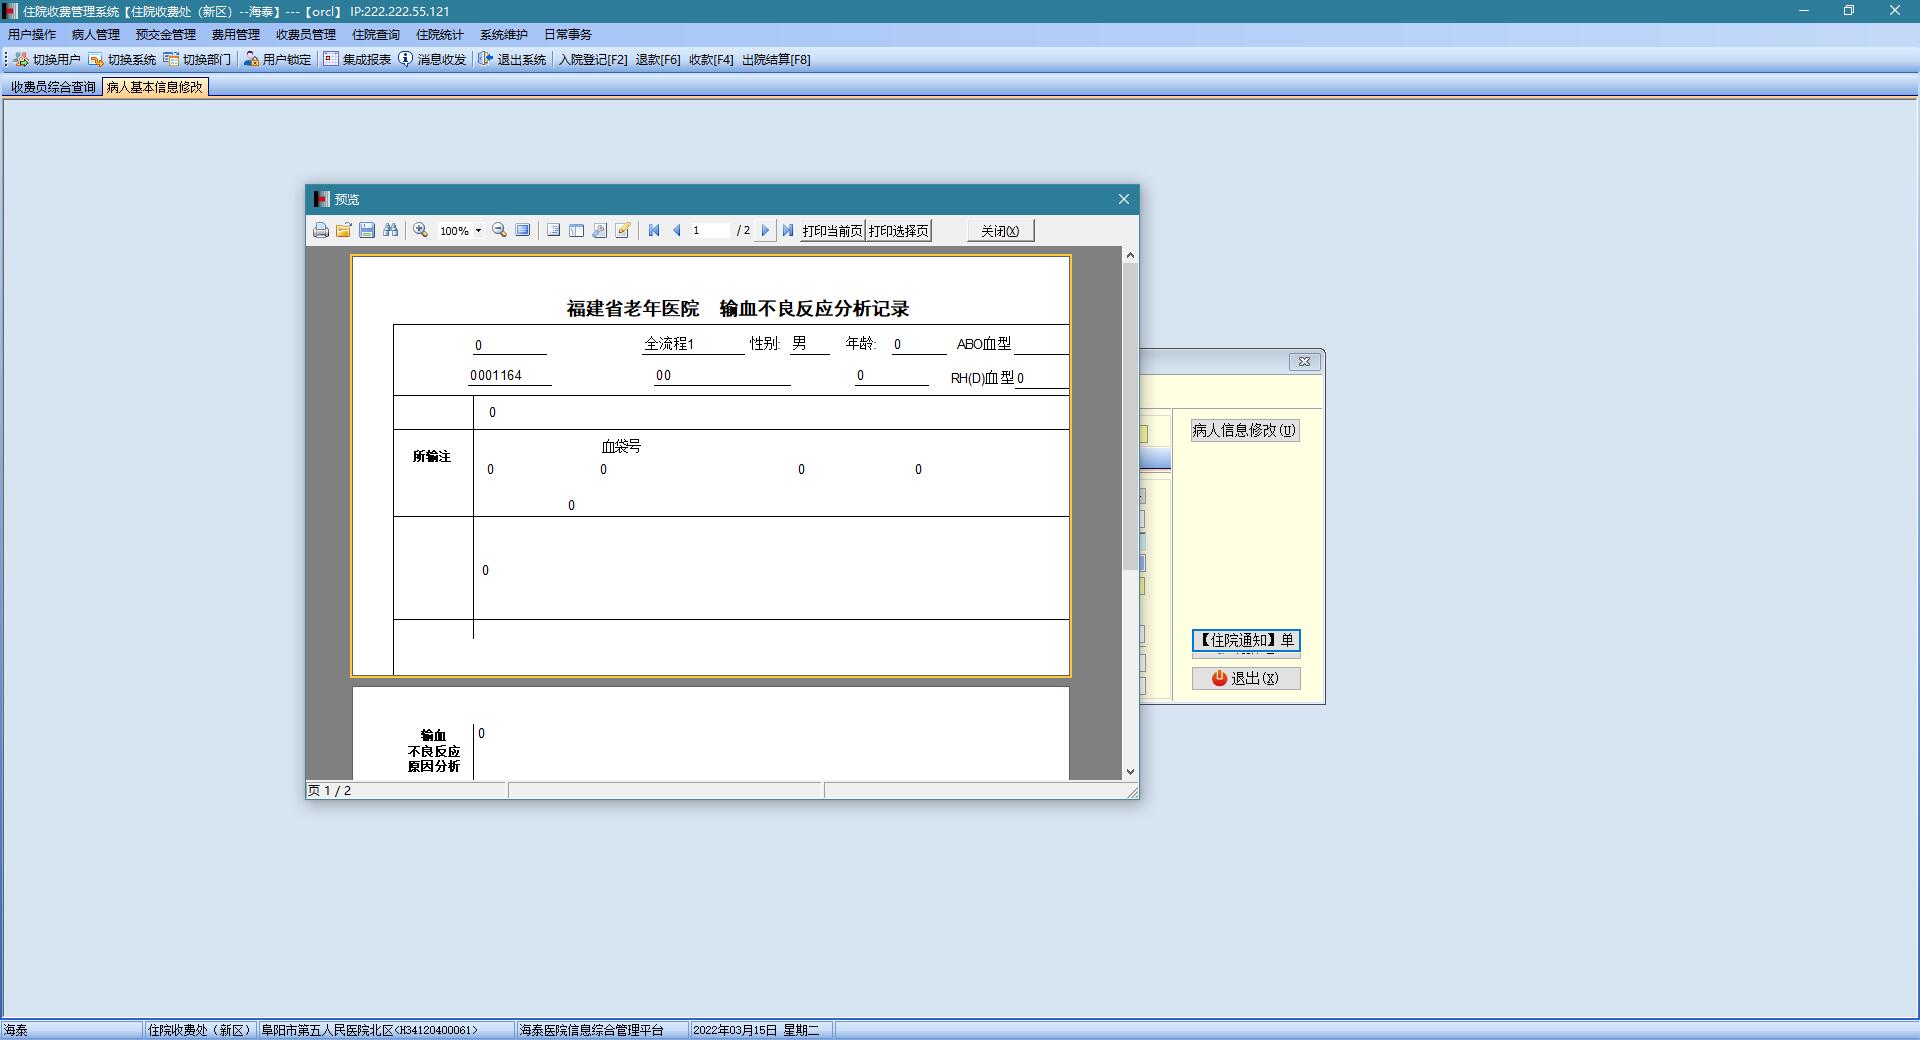Image resolution: width=1920 pixels, height=1040 pixels.
Task: Click the 集成报表 toolbar icon
Action: point(331,60)
